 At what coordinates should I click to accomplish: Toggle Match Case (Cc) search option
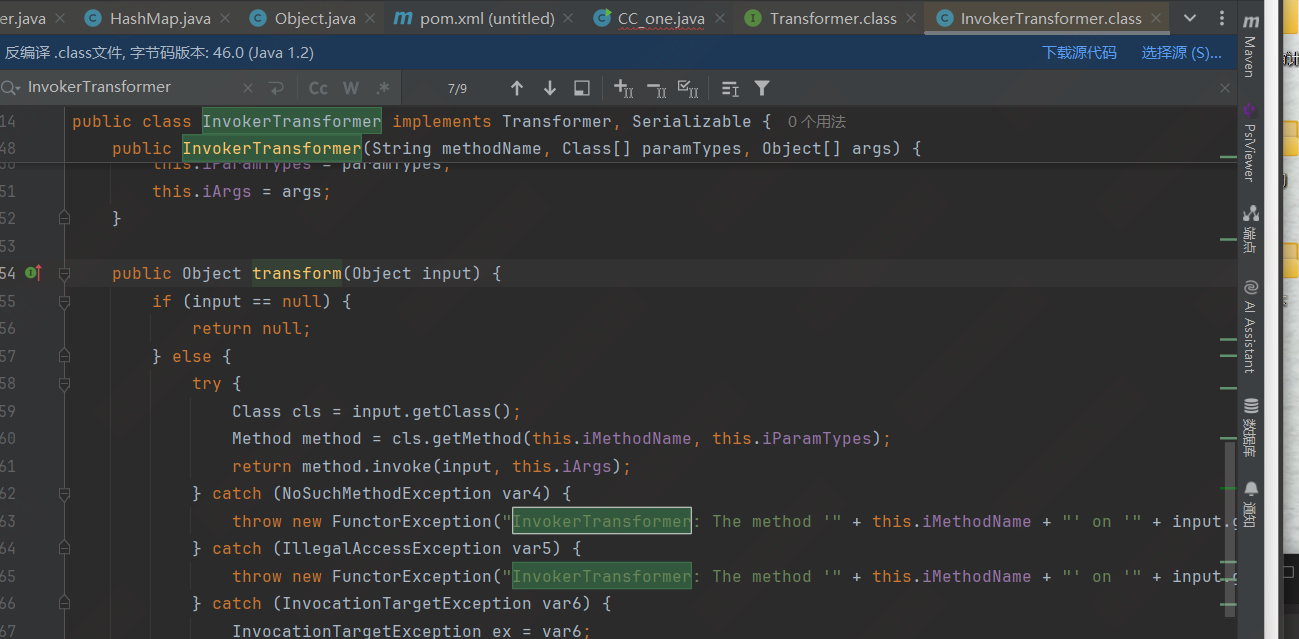click(x=318, y=88)
